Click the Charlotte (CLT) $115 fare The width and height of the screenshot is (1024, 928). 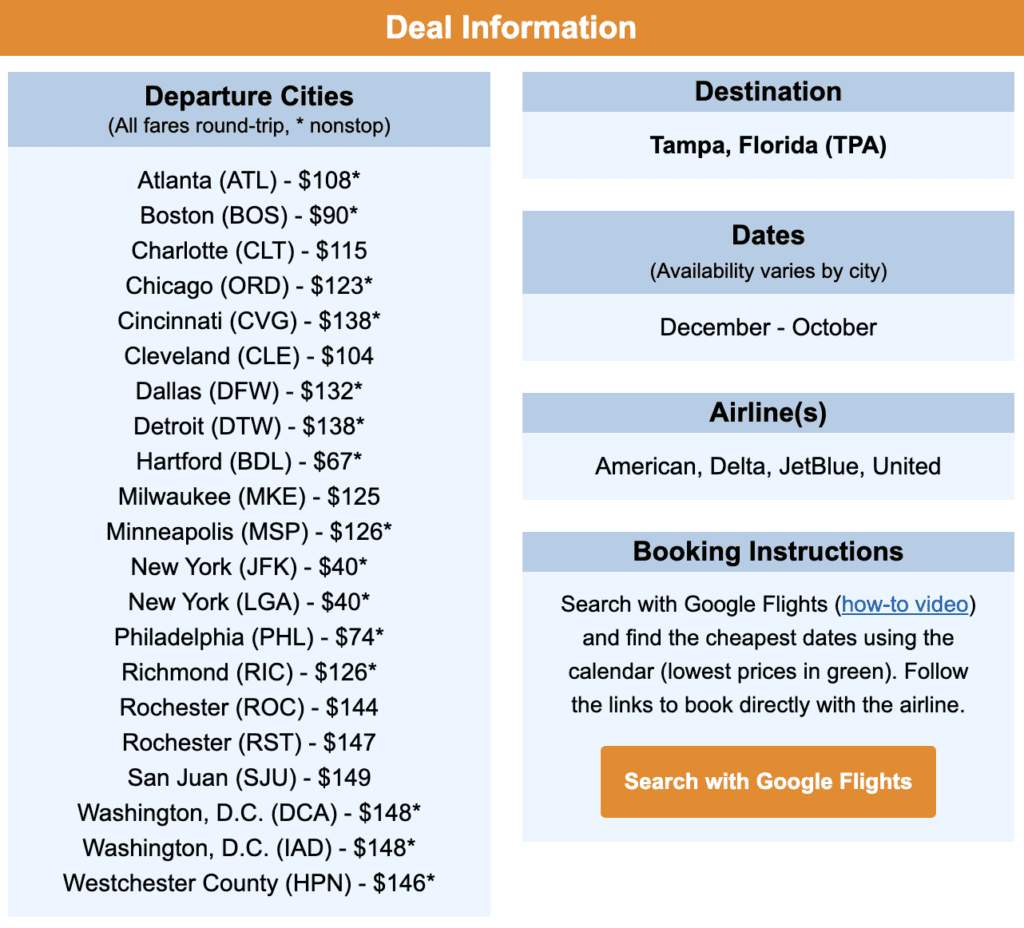249,250
